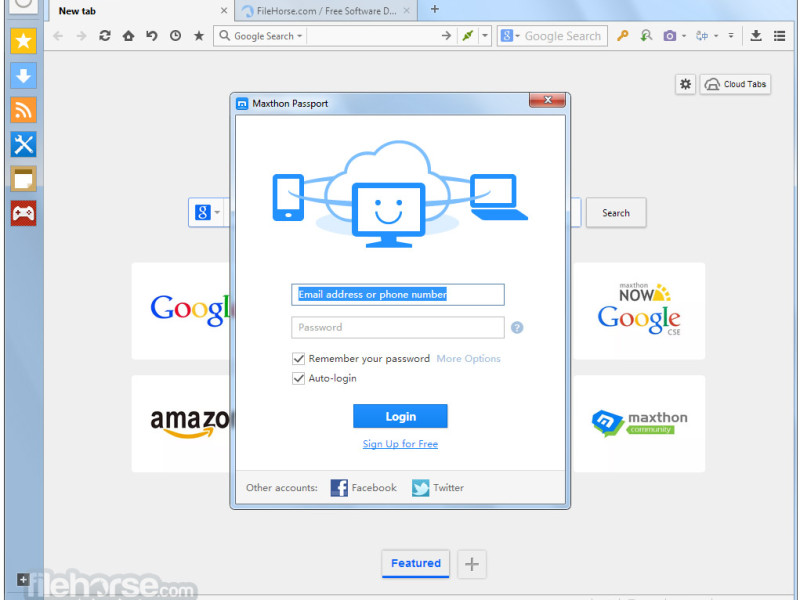The width and height of the screenshot is (800, 600).
Task: Expand the toolbar overflow arrow
Action: coord(731,36)
